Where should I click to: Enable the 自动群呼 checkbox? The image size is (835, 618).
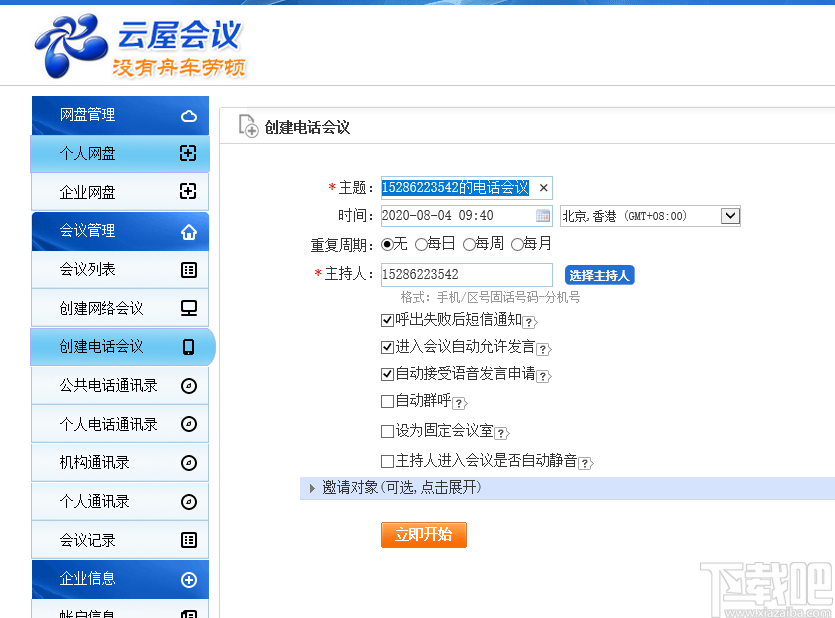387,401
